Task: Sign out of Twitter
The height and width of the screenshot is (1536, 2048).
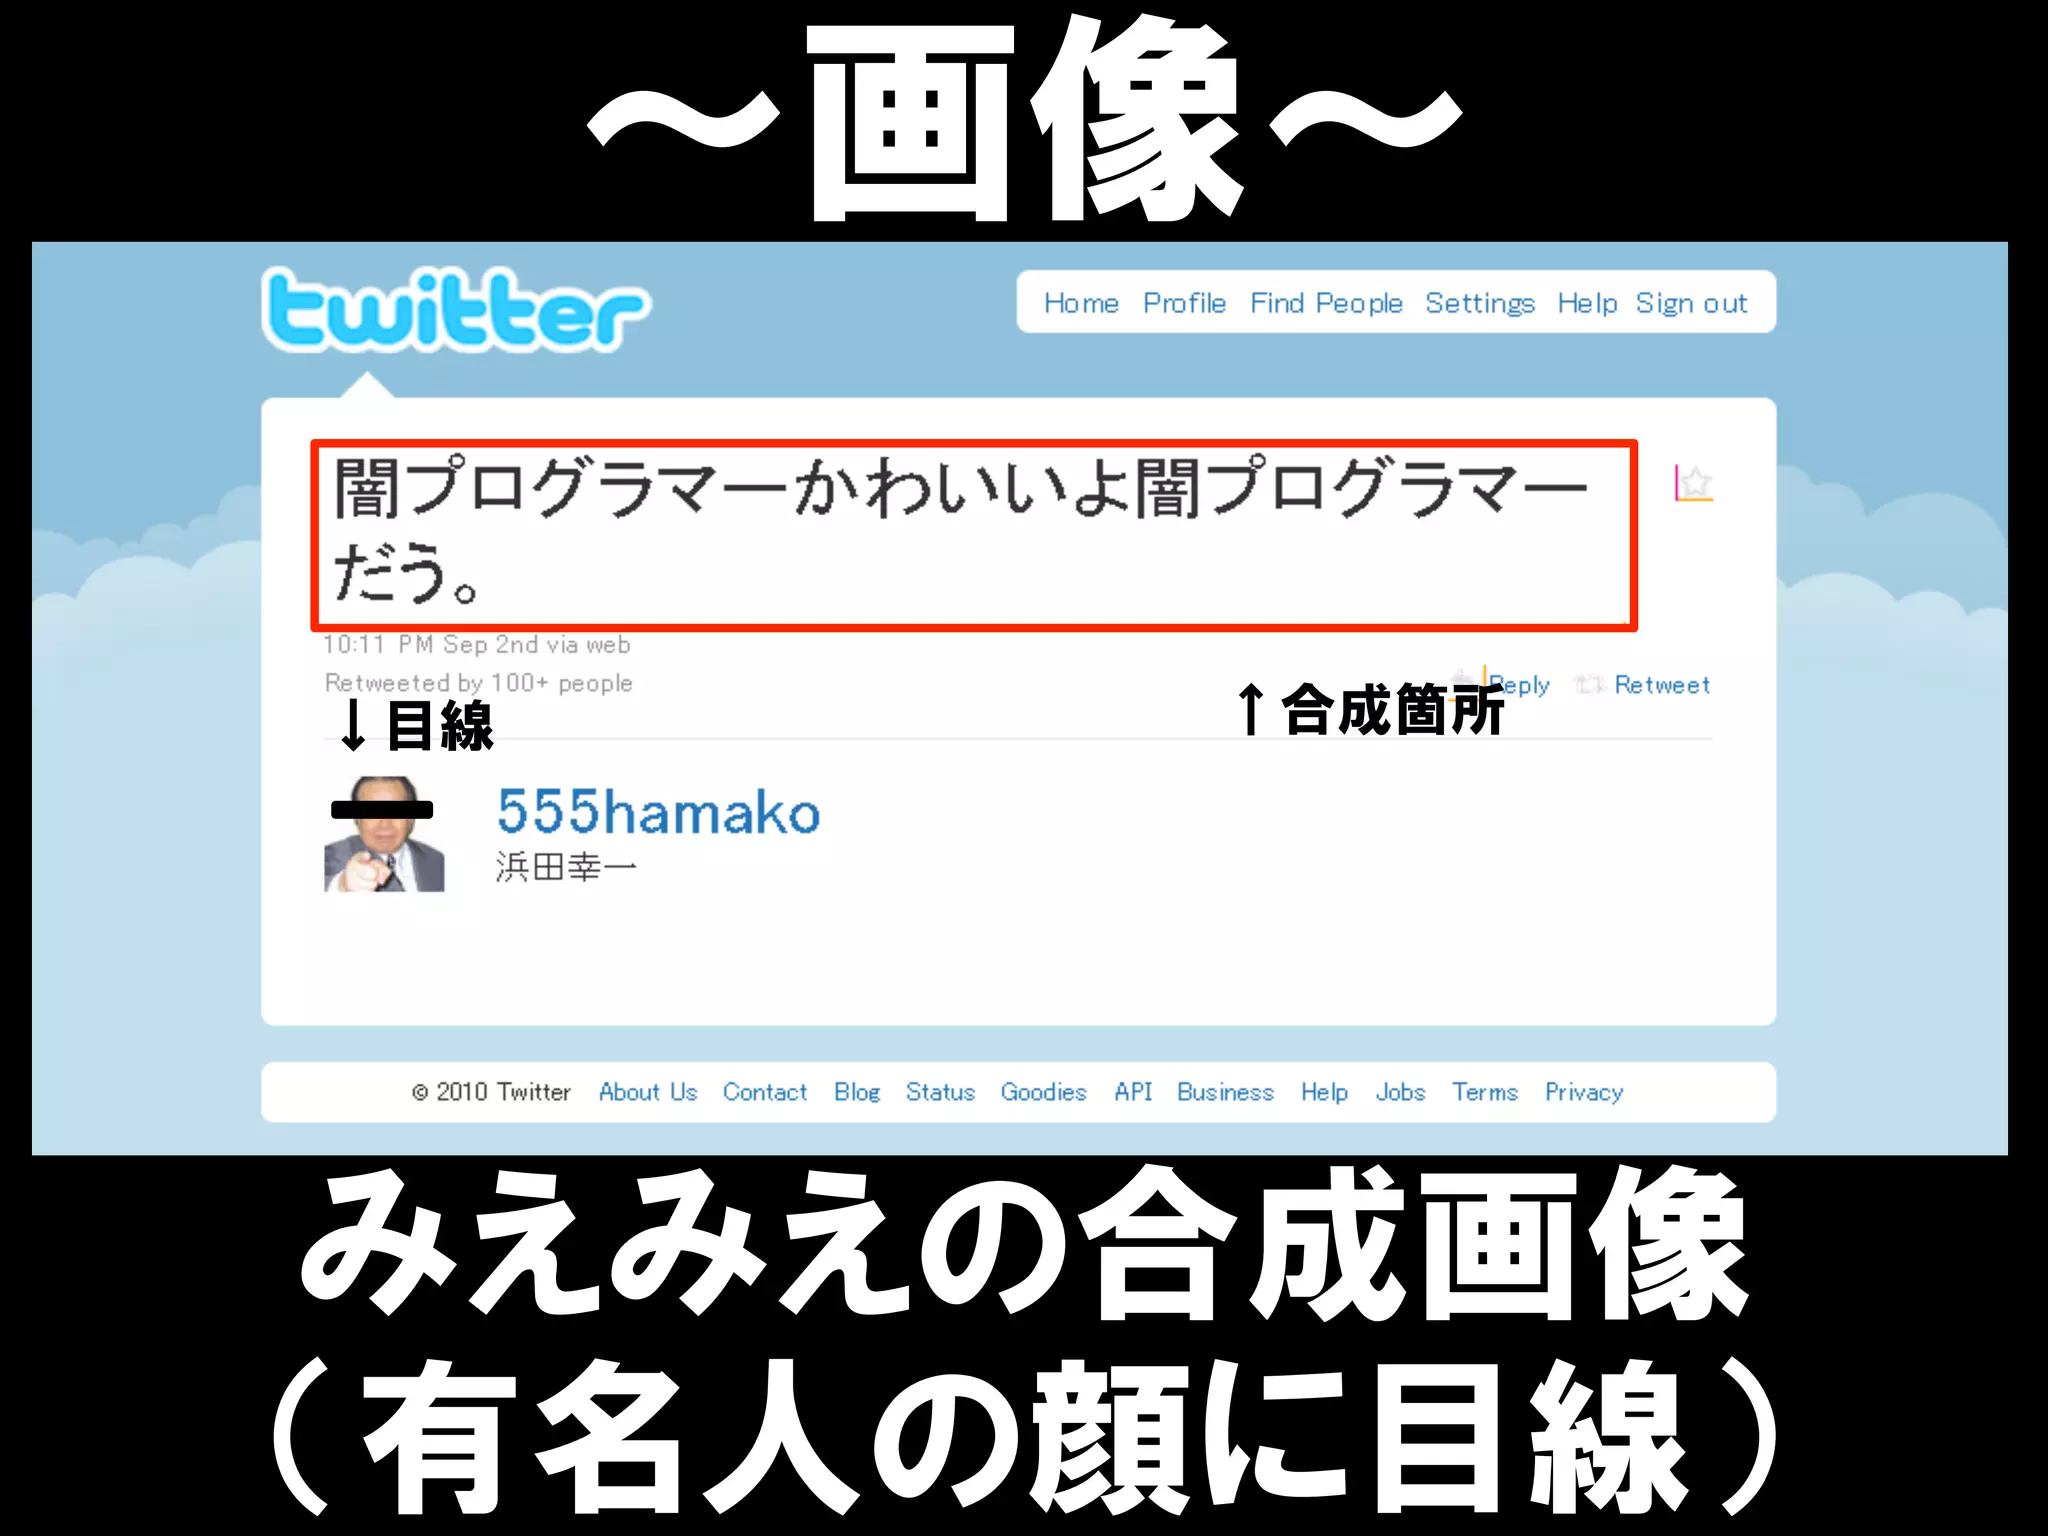Action: point(1691,303)
